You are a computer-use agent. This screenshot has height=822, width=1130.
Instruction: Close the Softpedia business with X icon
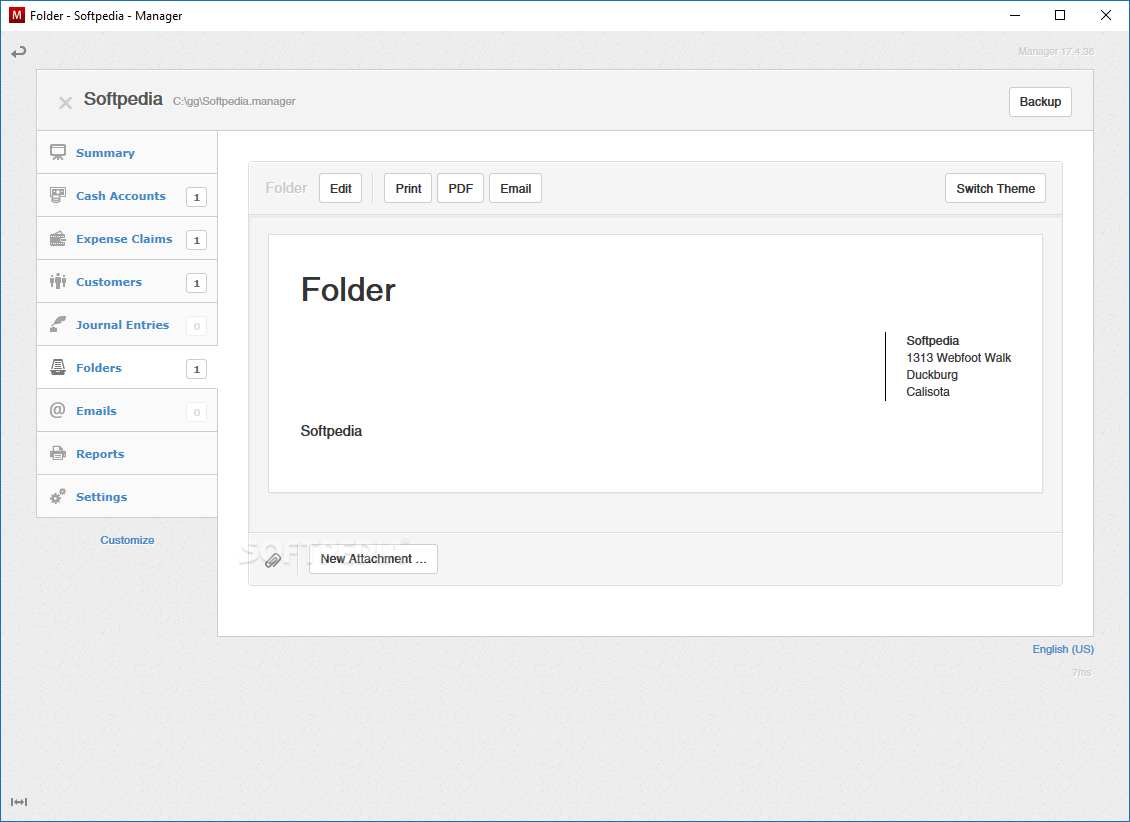click(65, 103)
